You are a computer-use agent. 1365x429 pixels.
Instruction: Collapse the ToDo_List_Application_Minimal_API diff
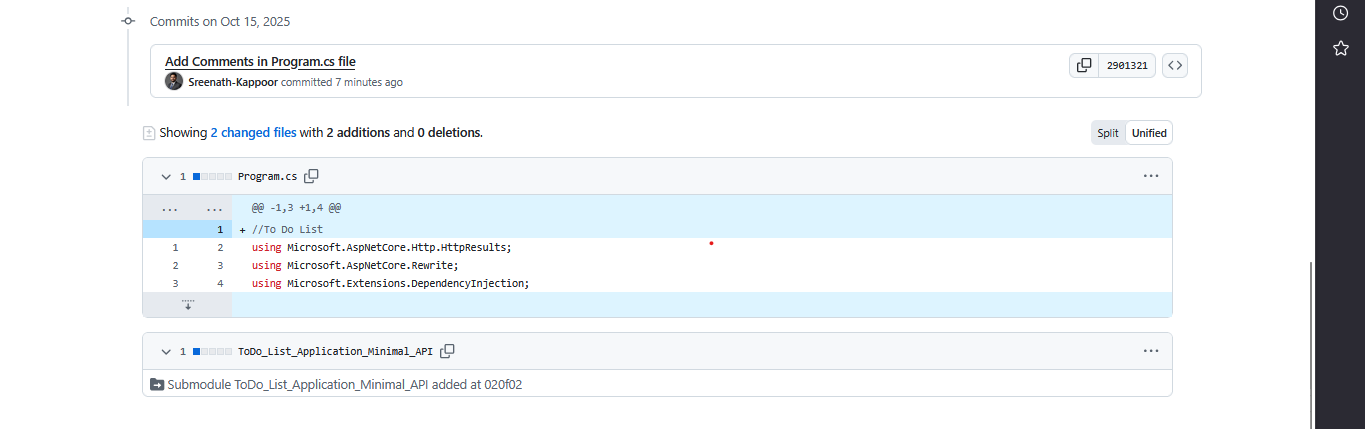click(166, 351)
